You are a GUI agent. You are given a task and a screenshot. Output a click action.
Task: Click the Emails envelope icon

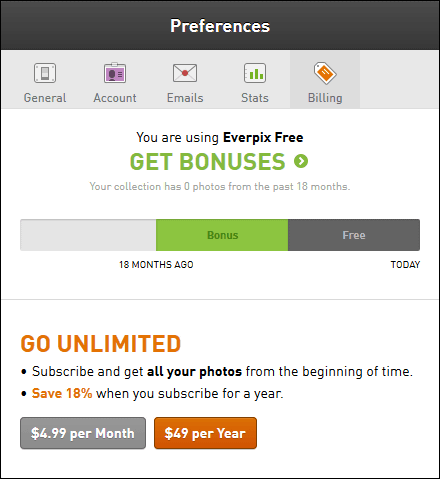click(185, 73)
